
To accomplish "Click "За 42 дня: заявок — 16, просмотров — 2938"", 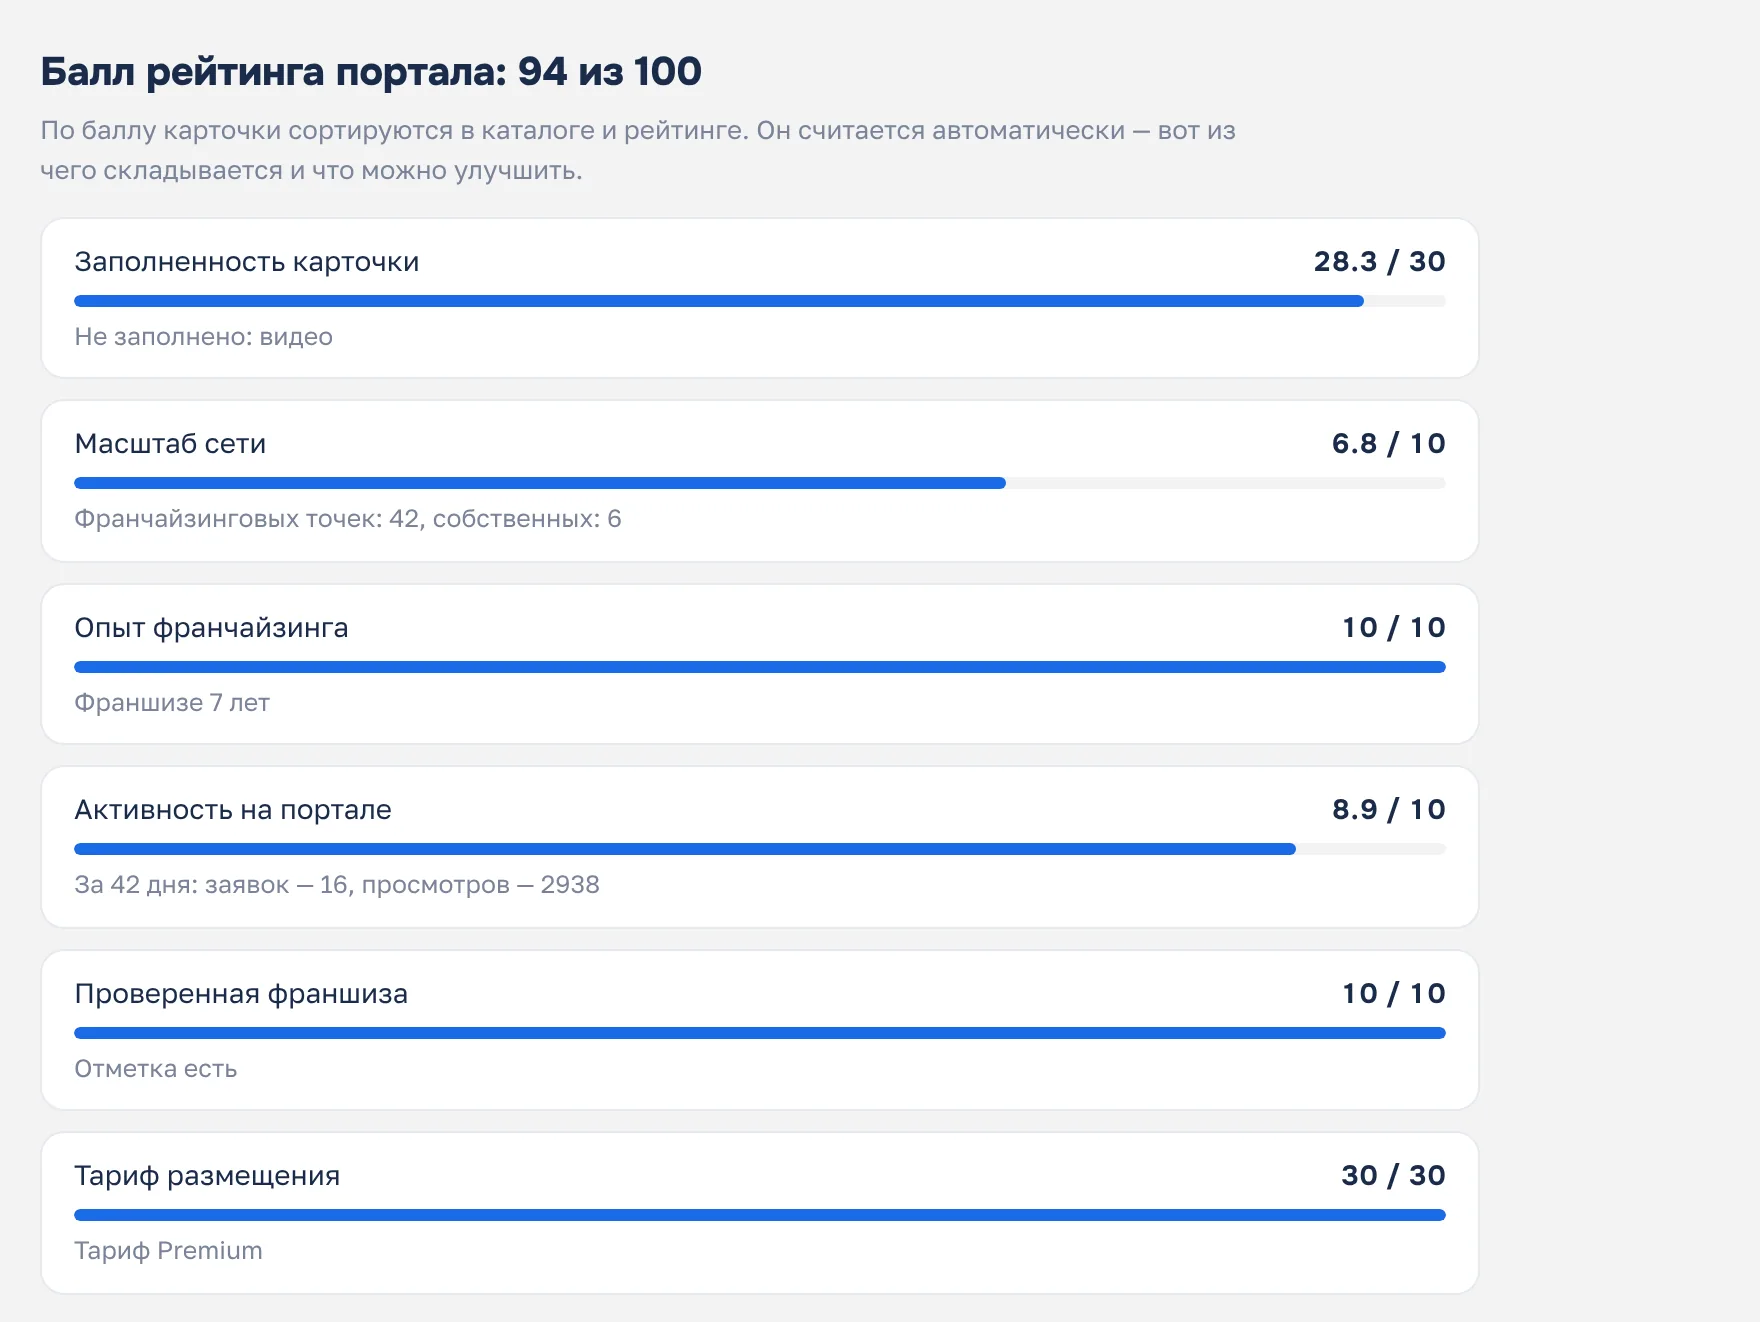I will click(337, 885).
